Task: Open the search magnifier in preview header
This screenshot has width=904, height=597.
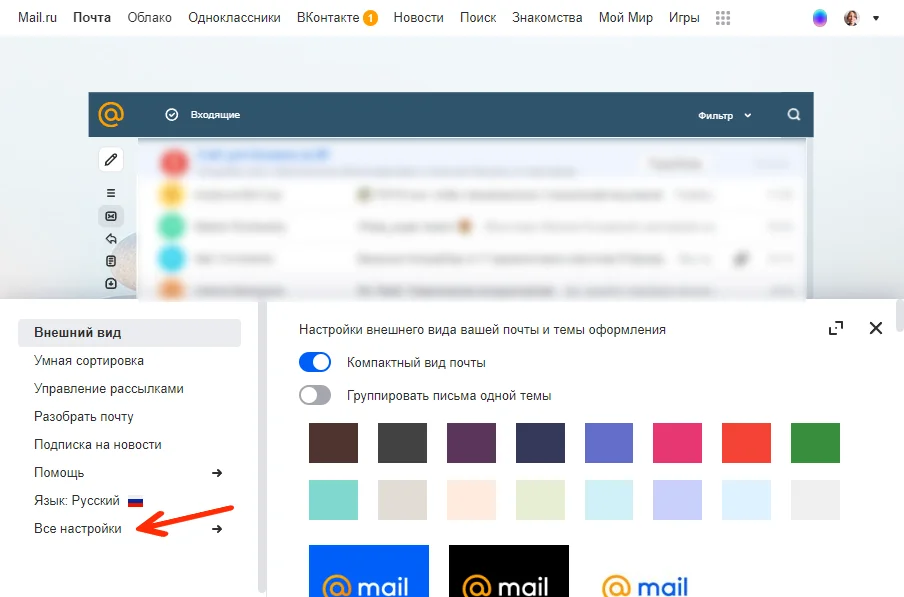Action: point(794,115)
